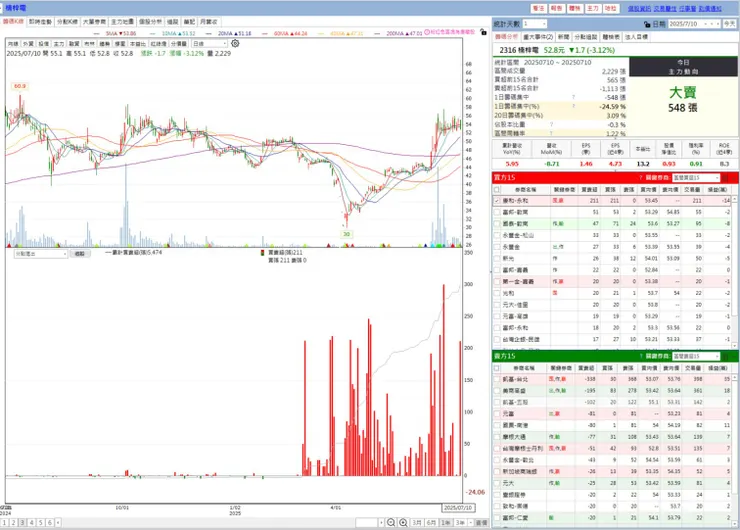Click the 行事曆 link at top right

688,8
